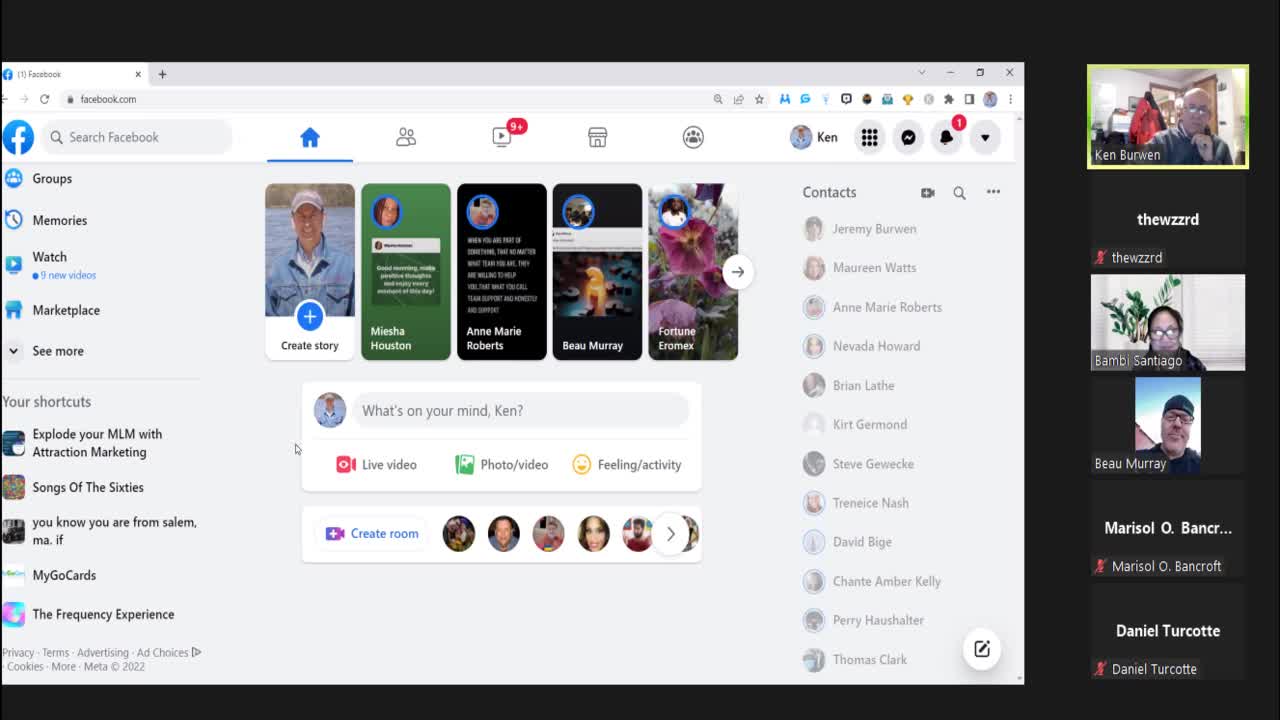This screenshot has width=1280, height=720.
Task: Search contacts magnifier icon
Action: [x=959, y=193]
